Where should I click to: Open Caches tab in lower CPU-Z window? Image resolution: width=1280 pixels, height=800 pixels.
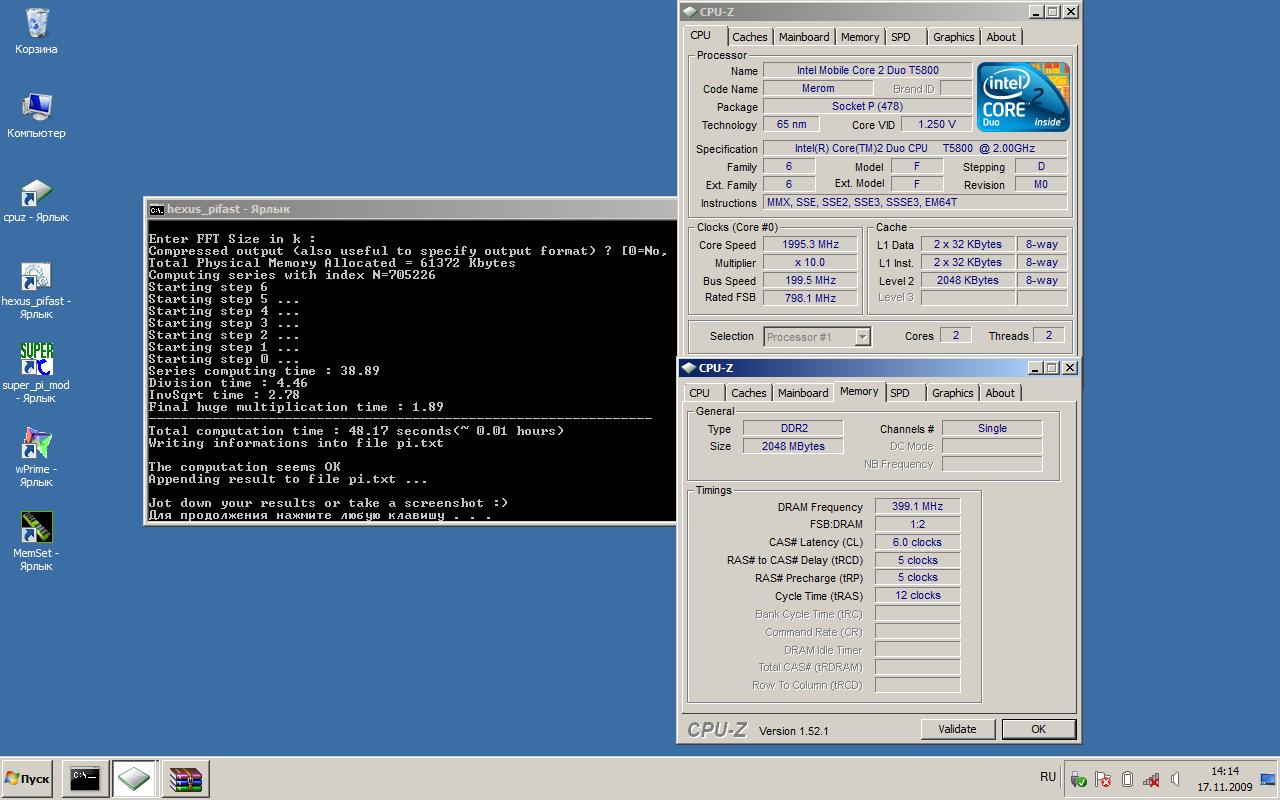[x=749, y=393]
